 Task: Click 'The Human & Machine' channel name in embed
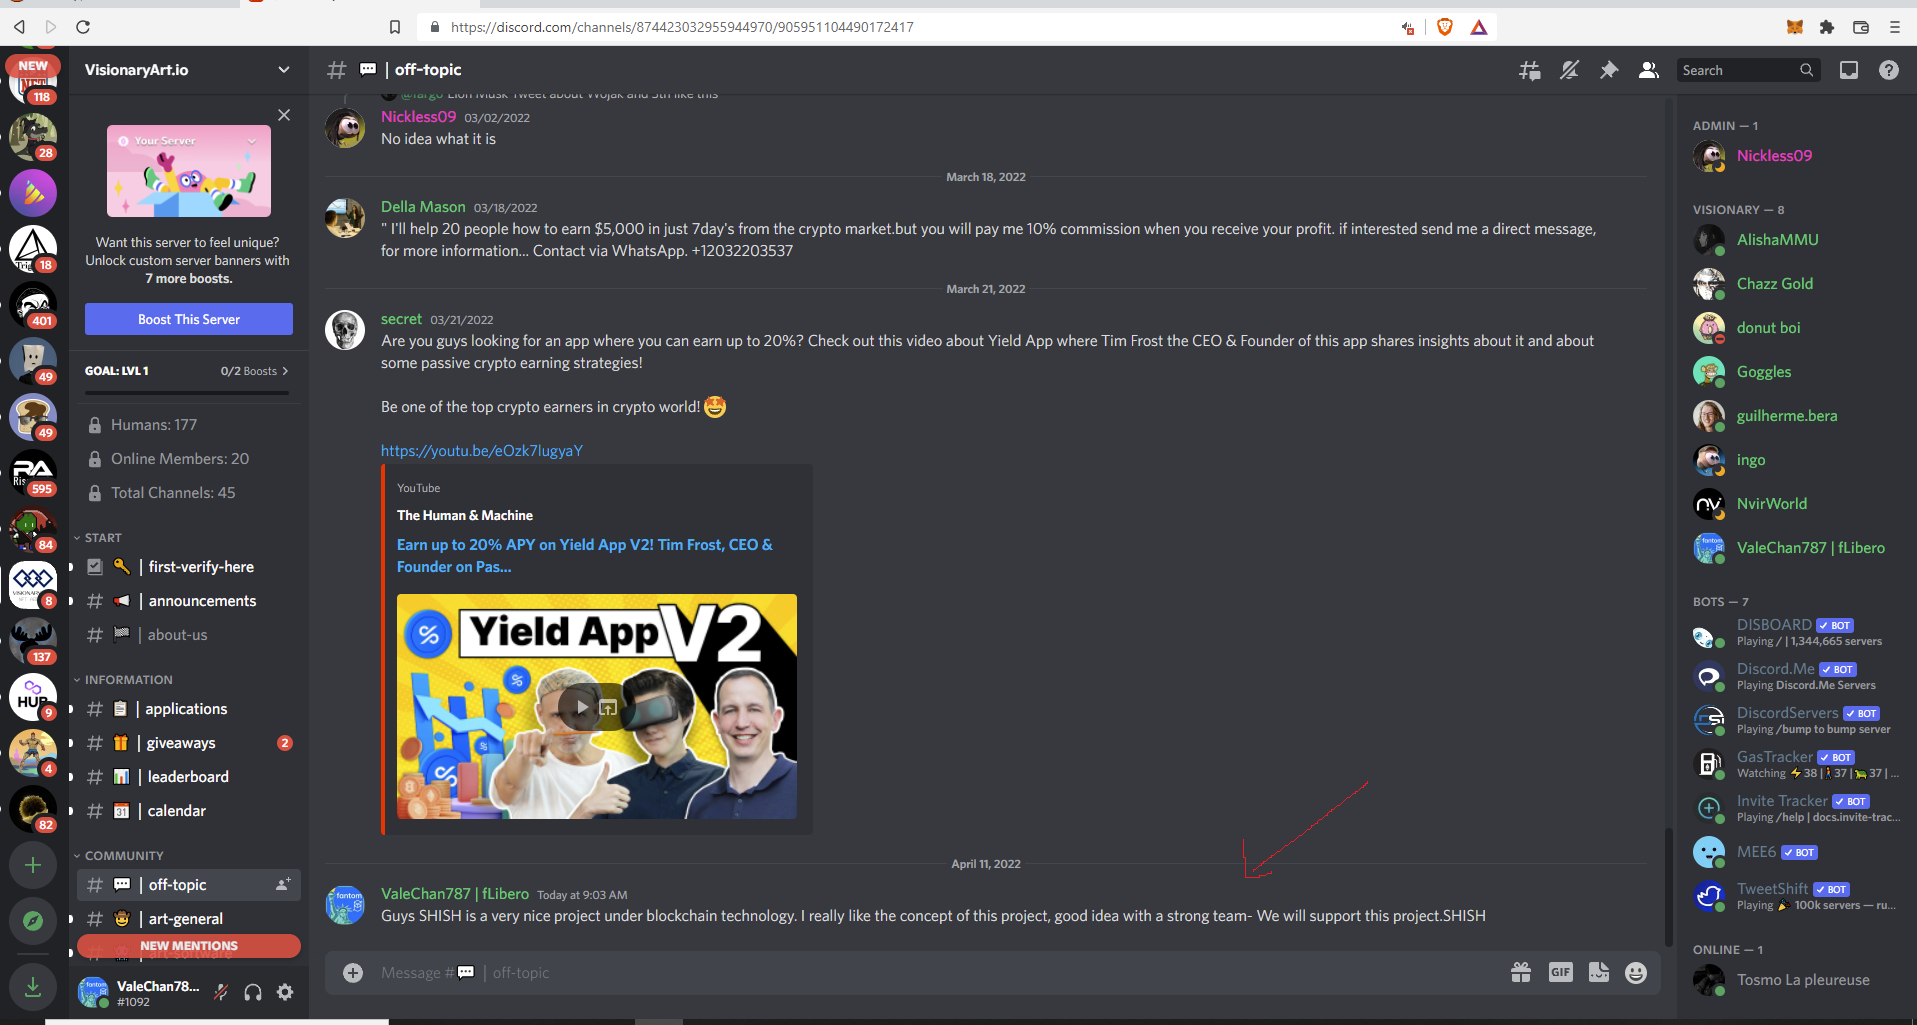pos(465,516)
